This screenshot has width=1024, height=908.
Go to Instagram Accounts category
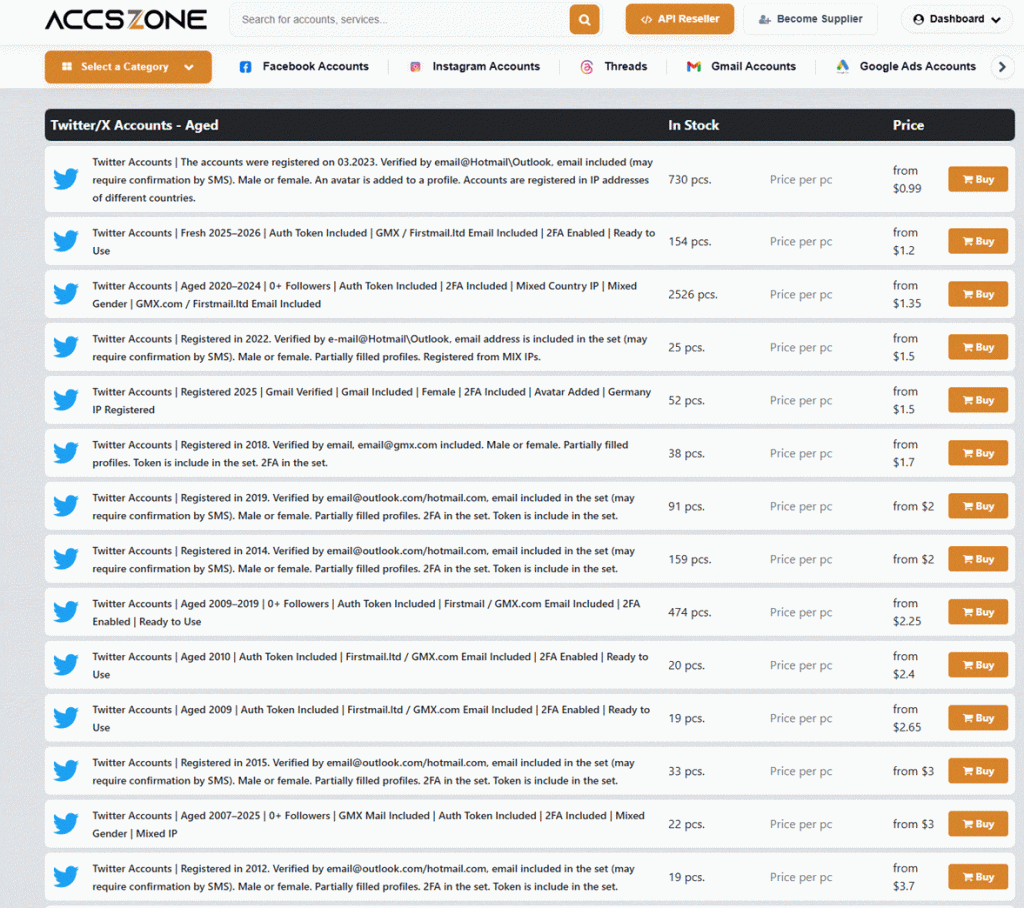pos(486,67)
